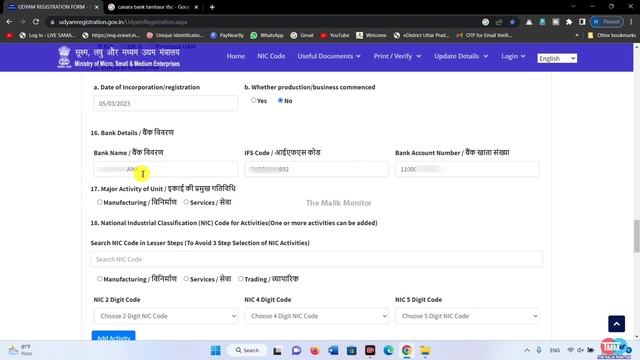Open the Chat icon in taskbar
Viewport: 640px width, 360px height.
point(296,350)
